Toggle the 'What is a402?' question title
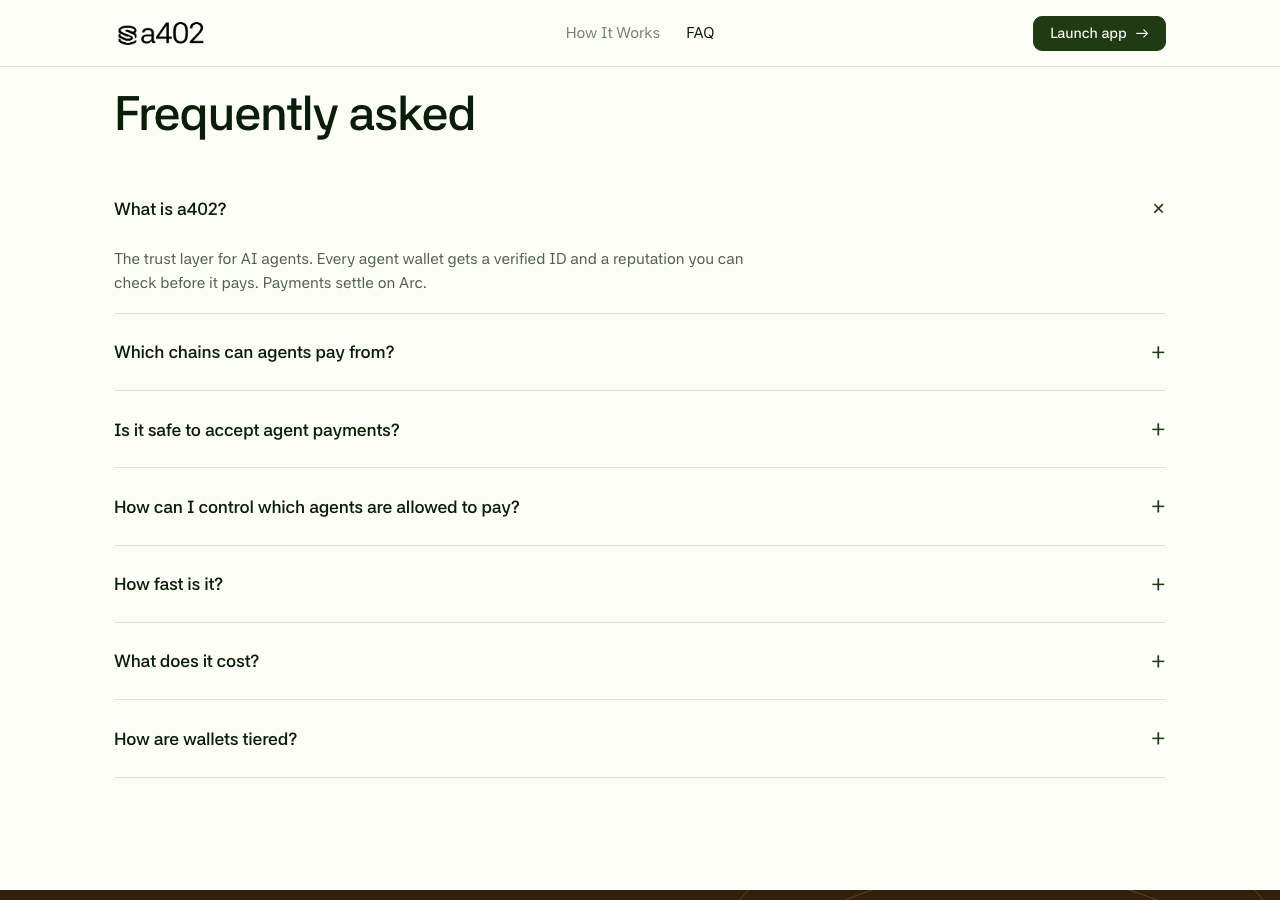The image size is (1280, 900). pyautogui.click(x=170, y=209)
